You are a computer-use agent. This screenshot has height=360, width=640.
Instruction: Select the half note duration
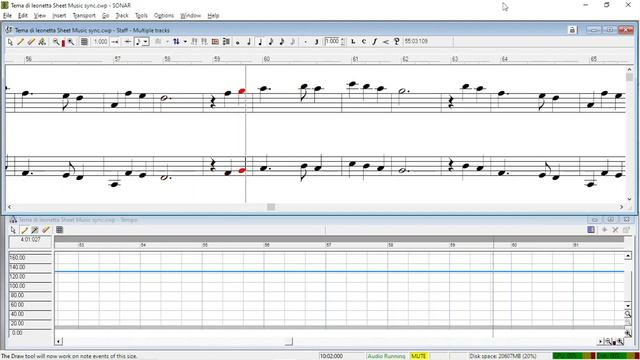249,42
